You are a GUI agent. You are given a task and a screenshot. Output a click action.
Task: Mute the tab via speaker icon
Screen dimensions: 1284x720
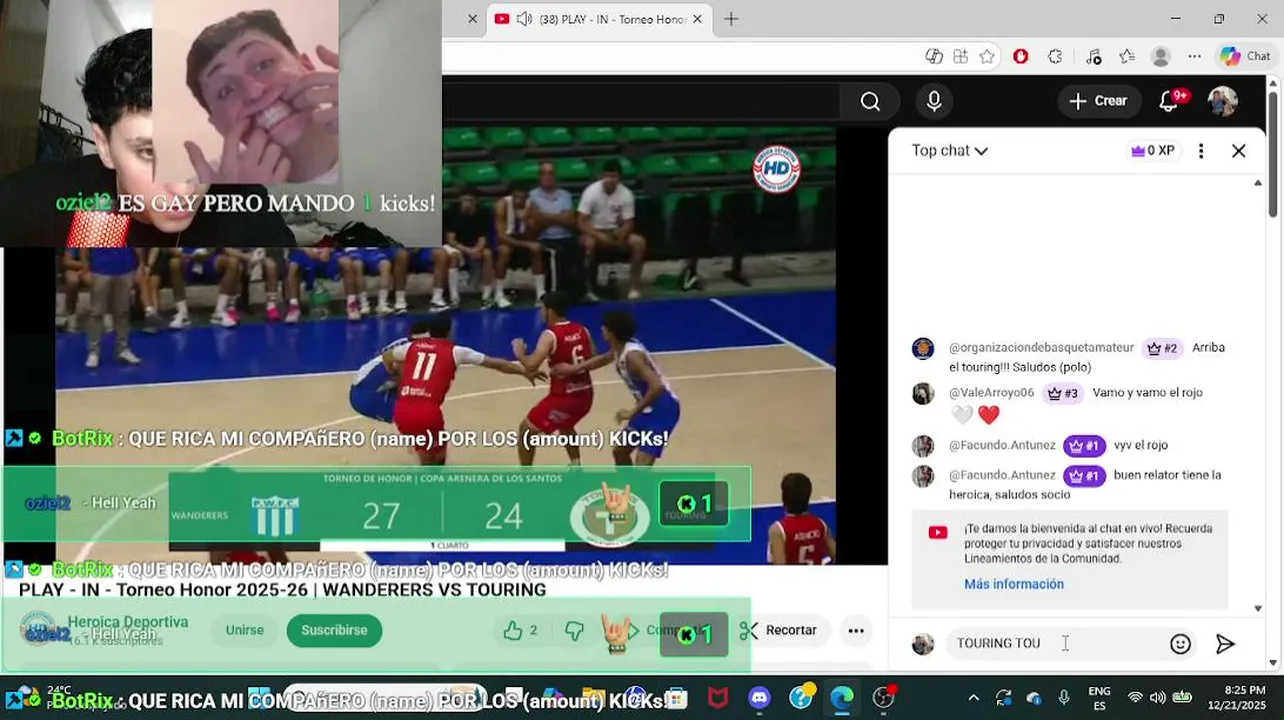pyautogui.click(x=524, y=19)
